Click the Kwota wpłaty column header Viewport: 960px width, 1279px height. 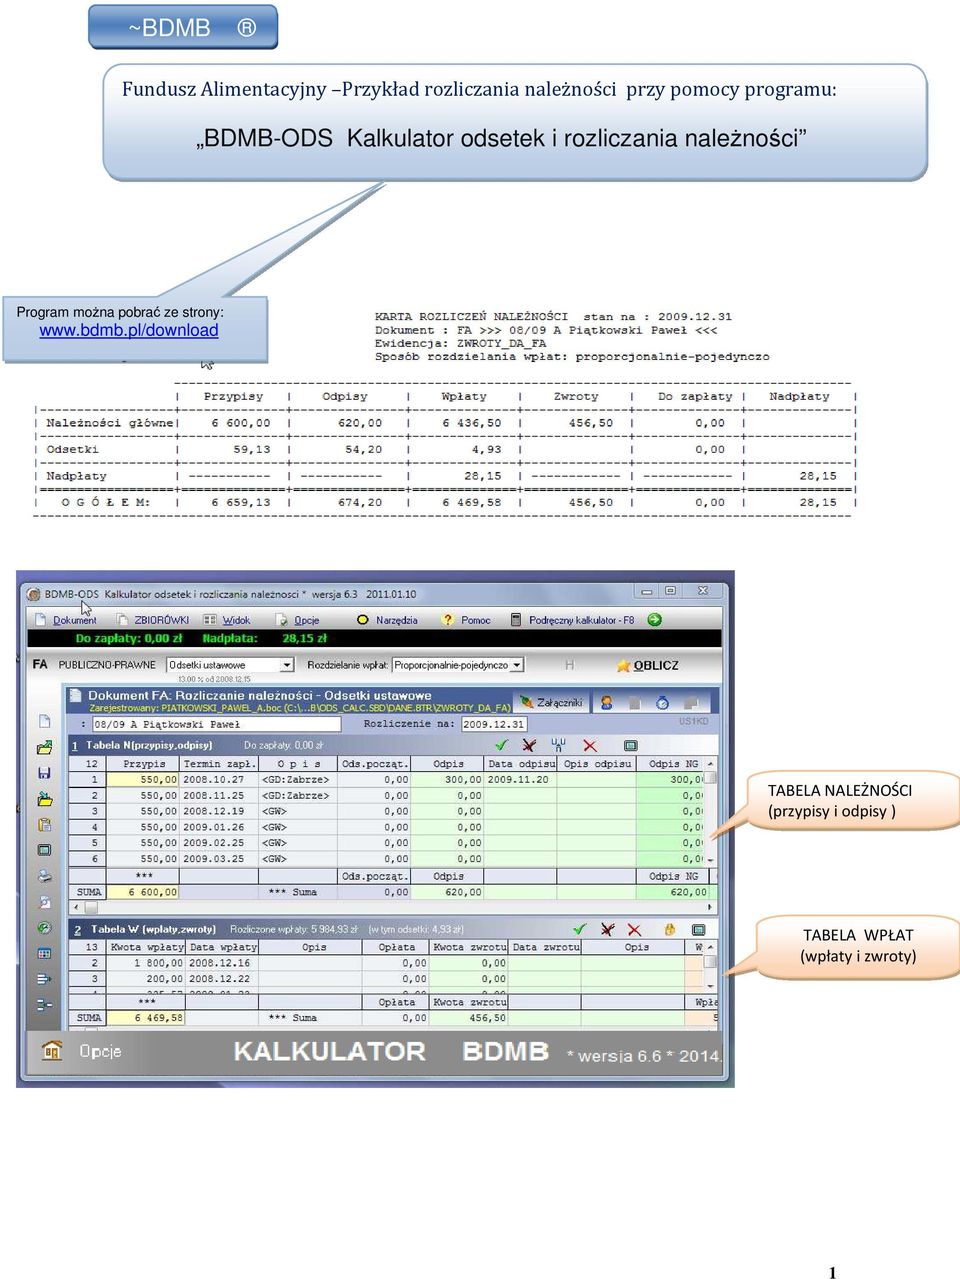pyautogui.click(x=146, y=947)
